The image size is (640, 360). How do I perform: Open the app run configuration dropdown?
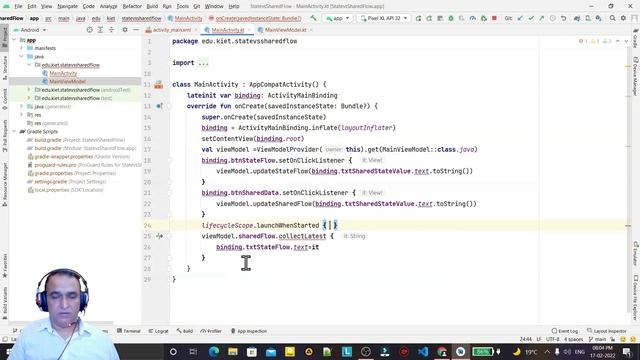click(x=338, y=18)
